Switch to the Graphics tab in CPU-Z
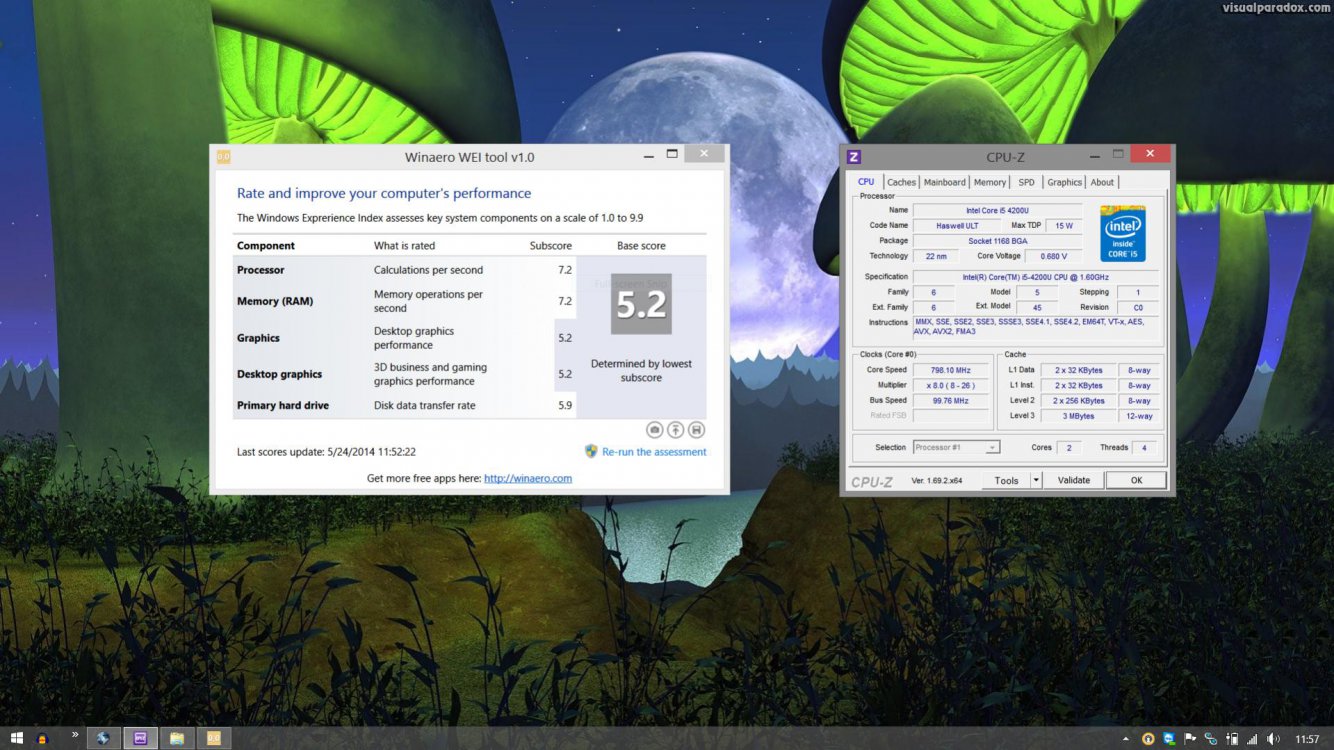This screenshot has height=750, width=1334. 1064,182
